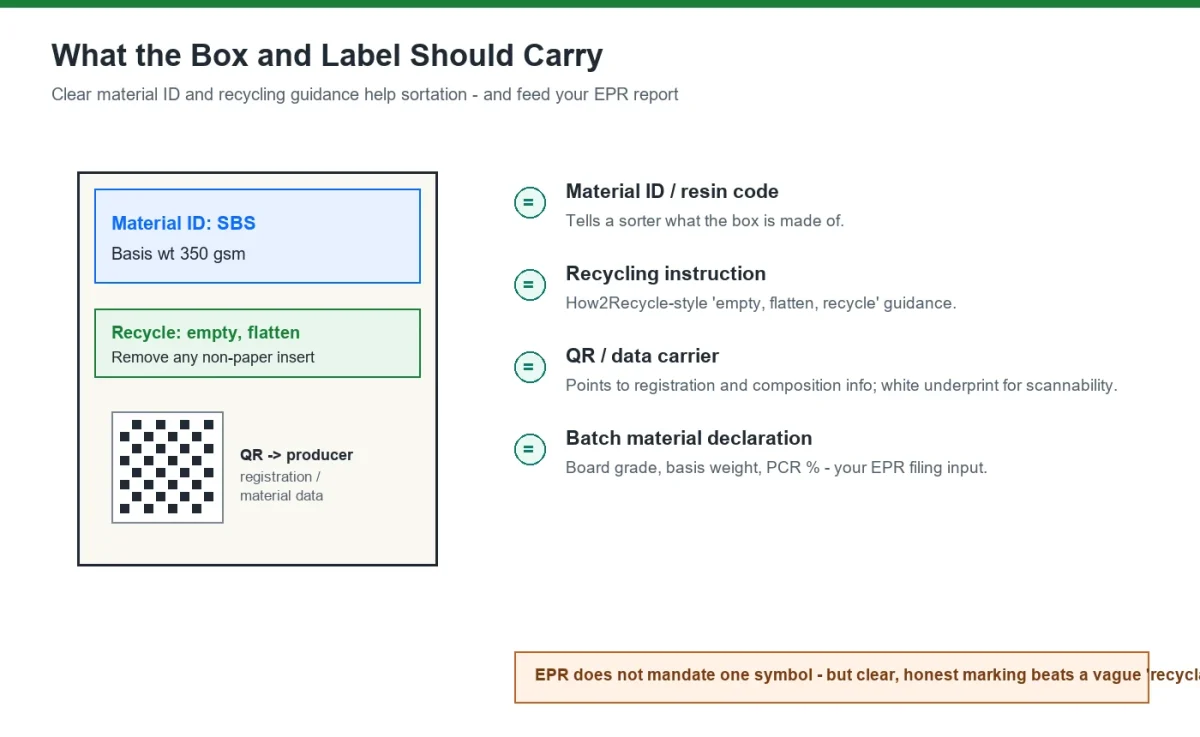Click the How2Recycle-style guidance description
Image resolution: width=1200 pixels, height=737 pixels.
tap(761, 303)
